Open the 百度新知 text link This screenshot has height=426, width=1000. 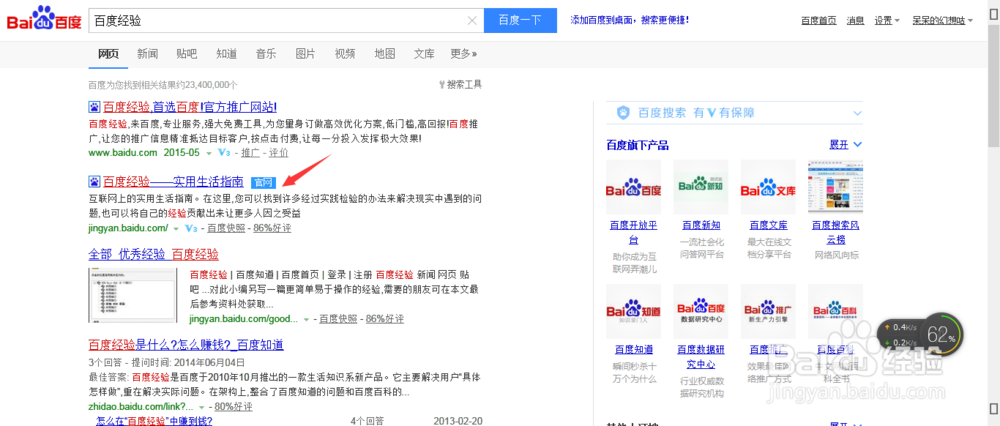tap(701, 225)
